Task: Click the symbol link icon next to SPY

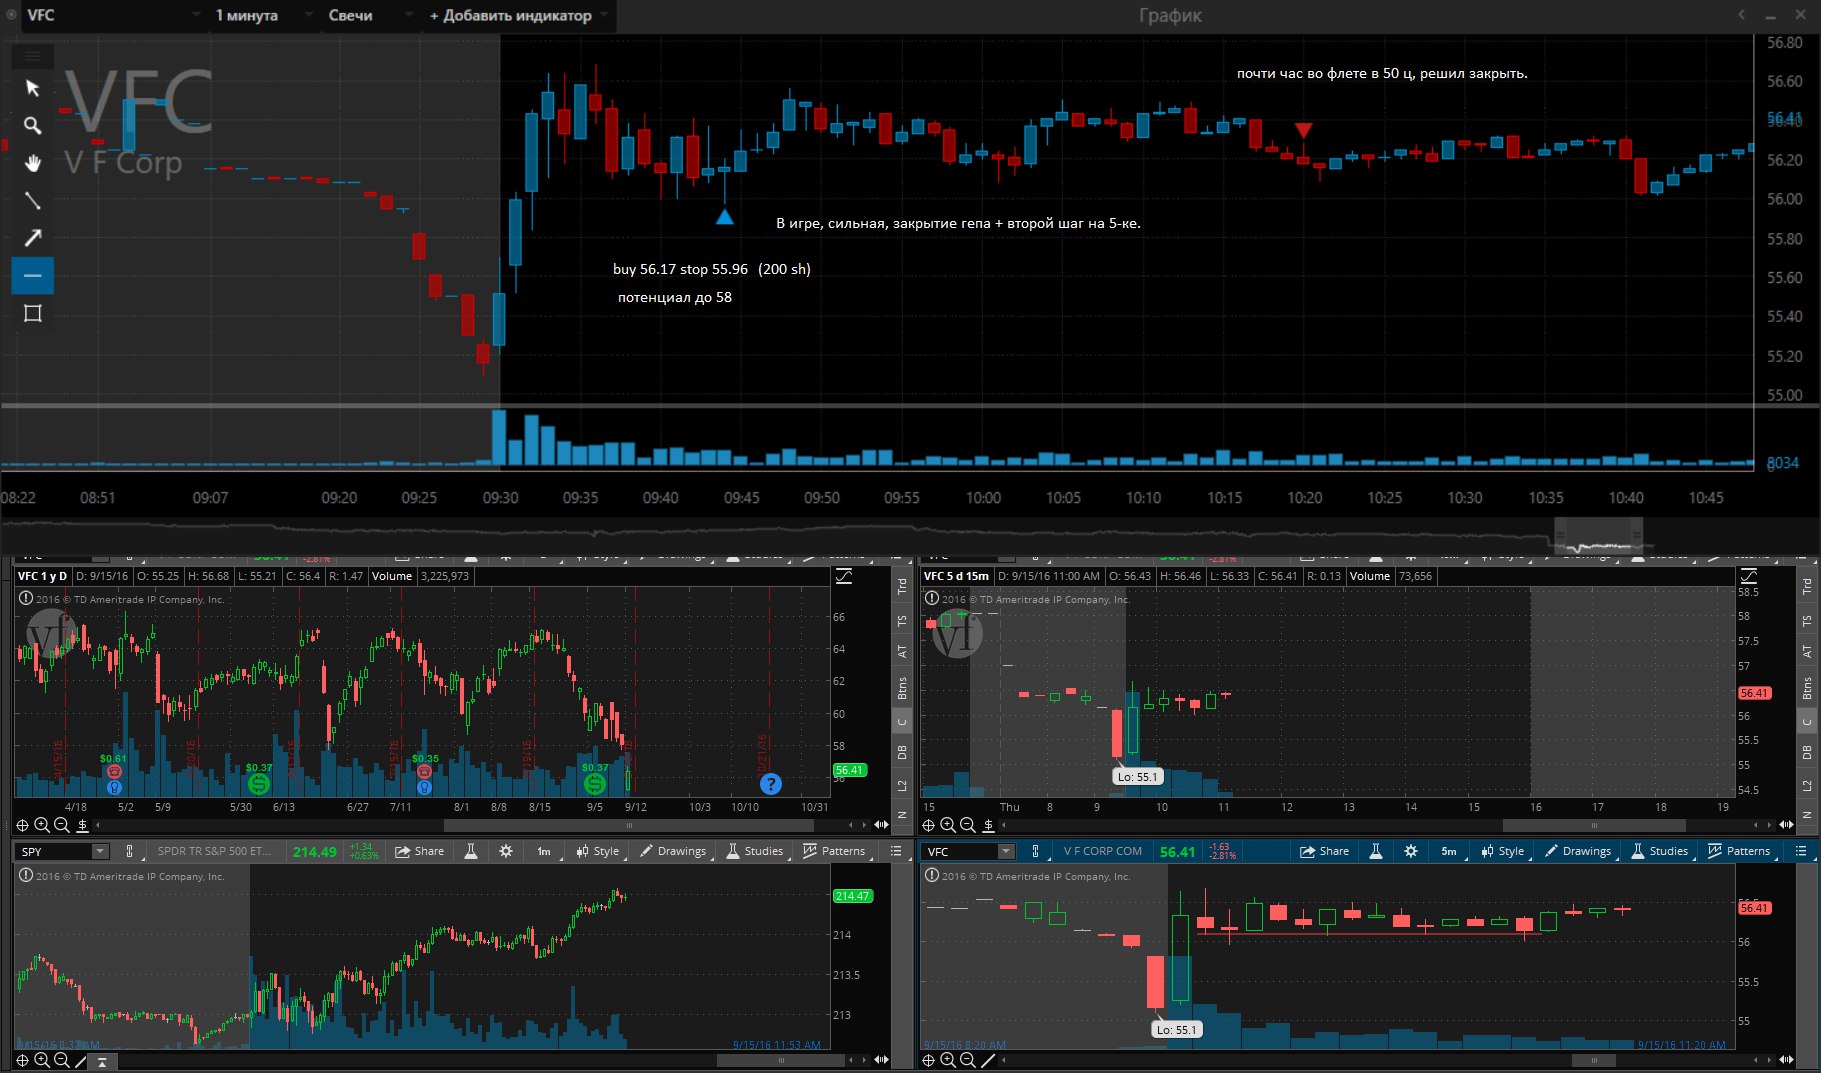Action: [129, 851]
